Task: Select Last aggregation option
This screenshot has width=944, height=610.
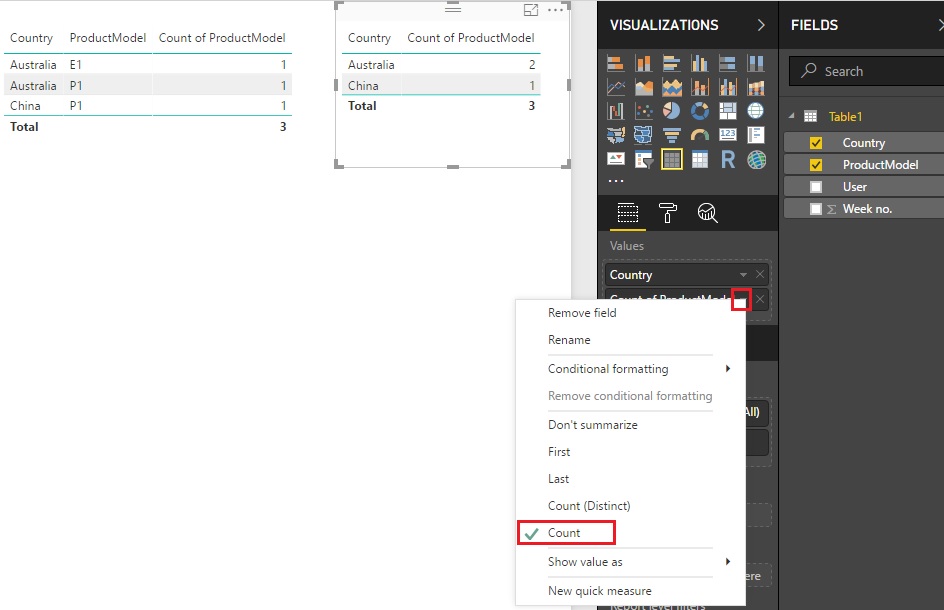Action: click(630, 479)
